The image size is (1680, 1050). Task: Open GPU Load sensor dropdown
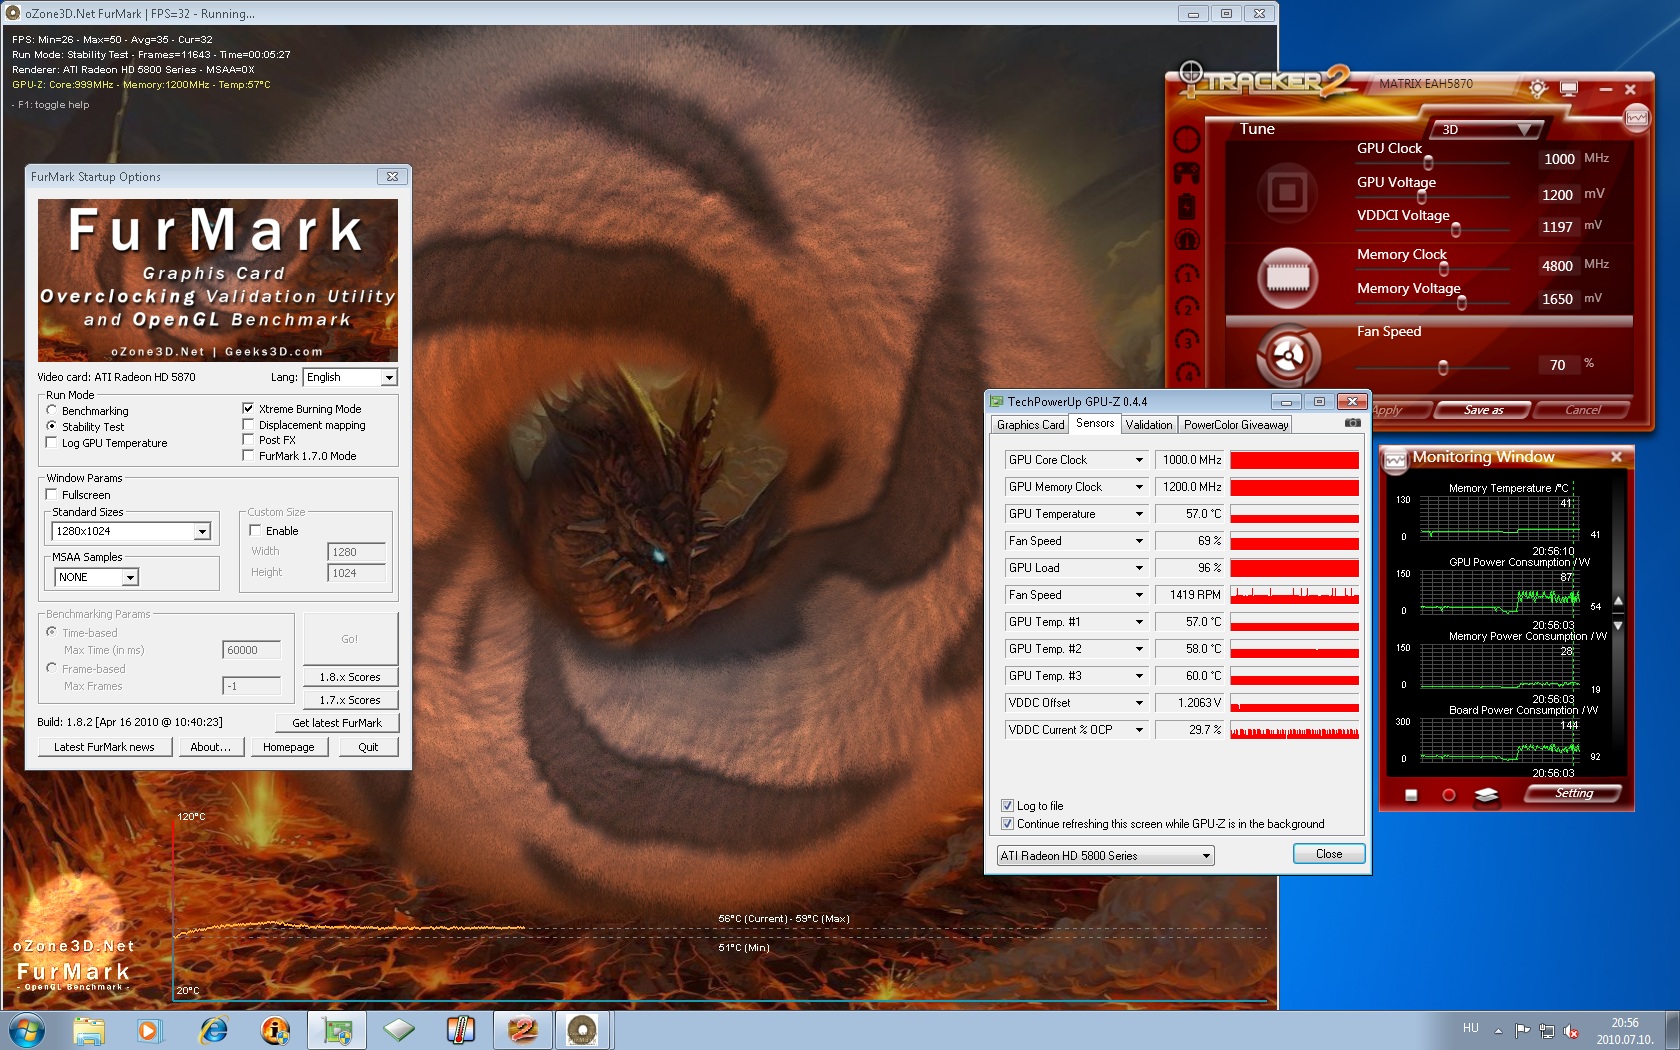[1138, 568]
